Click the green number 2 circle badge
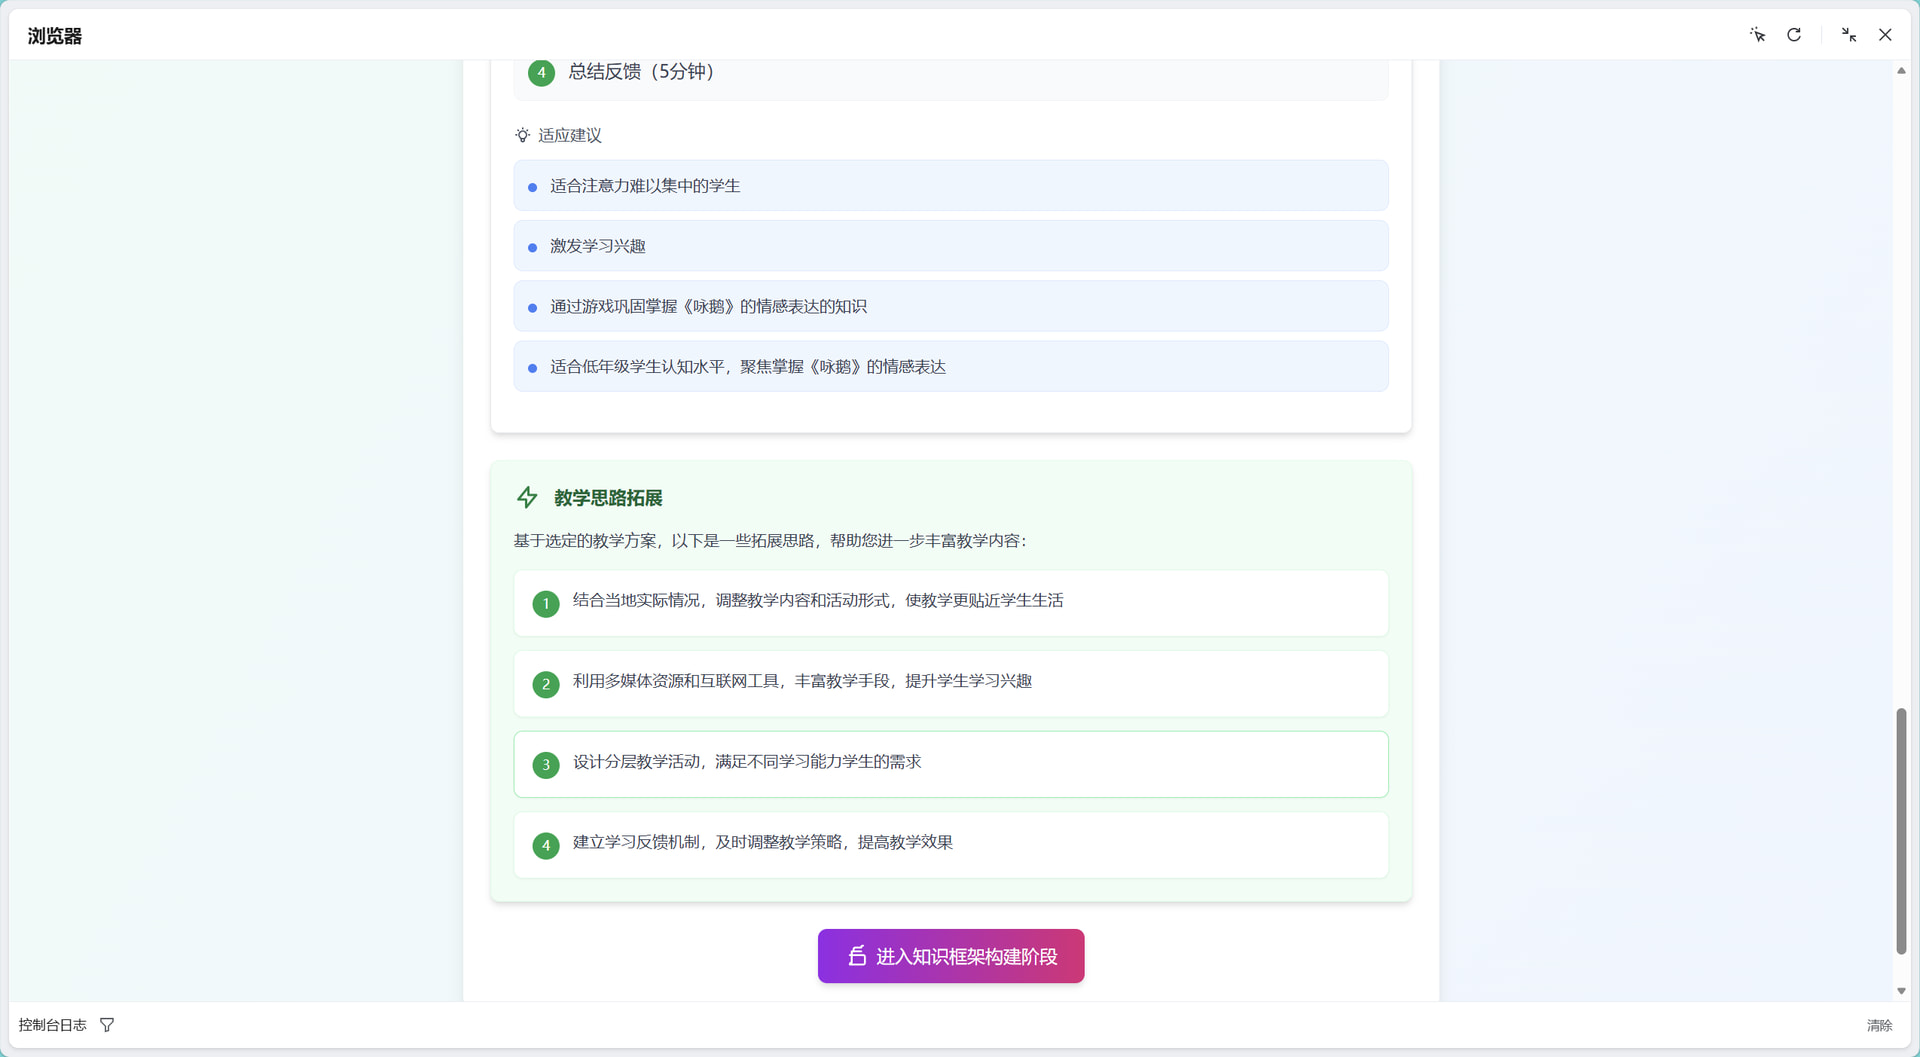The height and width of the screenshot is (1057, 1920). pyautogui.click(x=546, y=685)
